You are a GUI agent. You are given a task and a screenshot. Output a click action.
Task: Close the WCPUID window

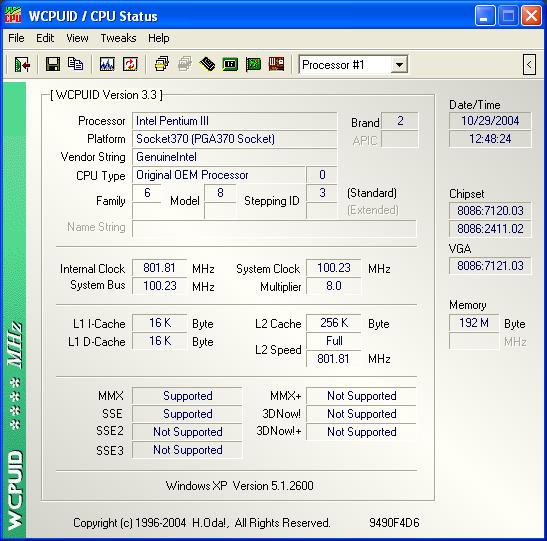(531, 16)
